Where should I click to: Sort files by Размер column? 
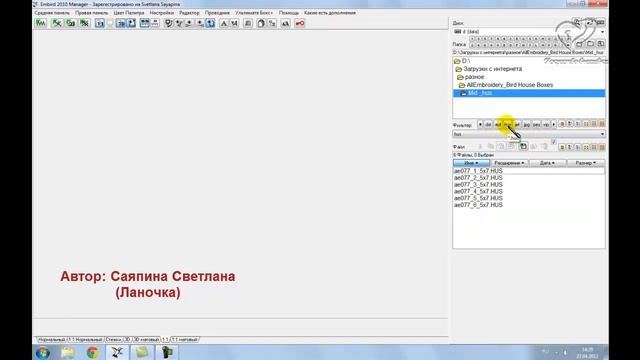tap(586, 163)
